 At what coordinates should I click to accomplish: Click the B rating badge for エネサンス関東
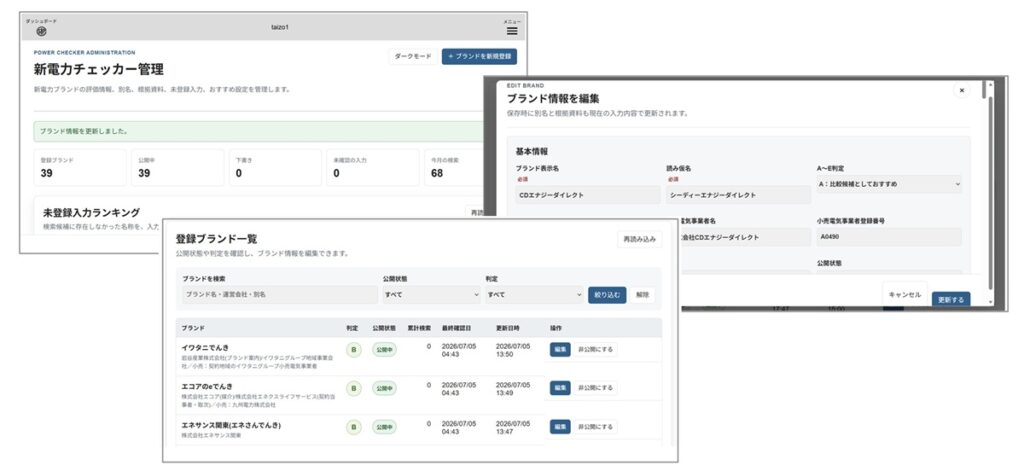pos(353,427)
